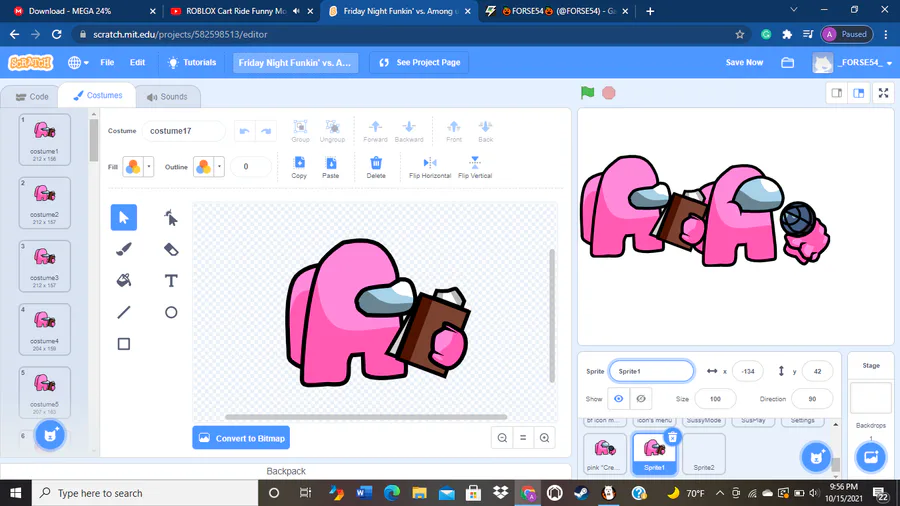The image size is (900, 506).
Task: Expand Chrome tab search chevron
Action: tap(794, 10)
